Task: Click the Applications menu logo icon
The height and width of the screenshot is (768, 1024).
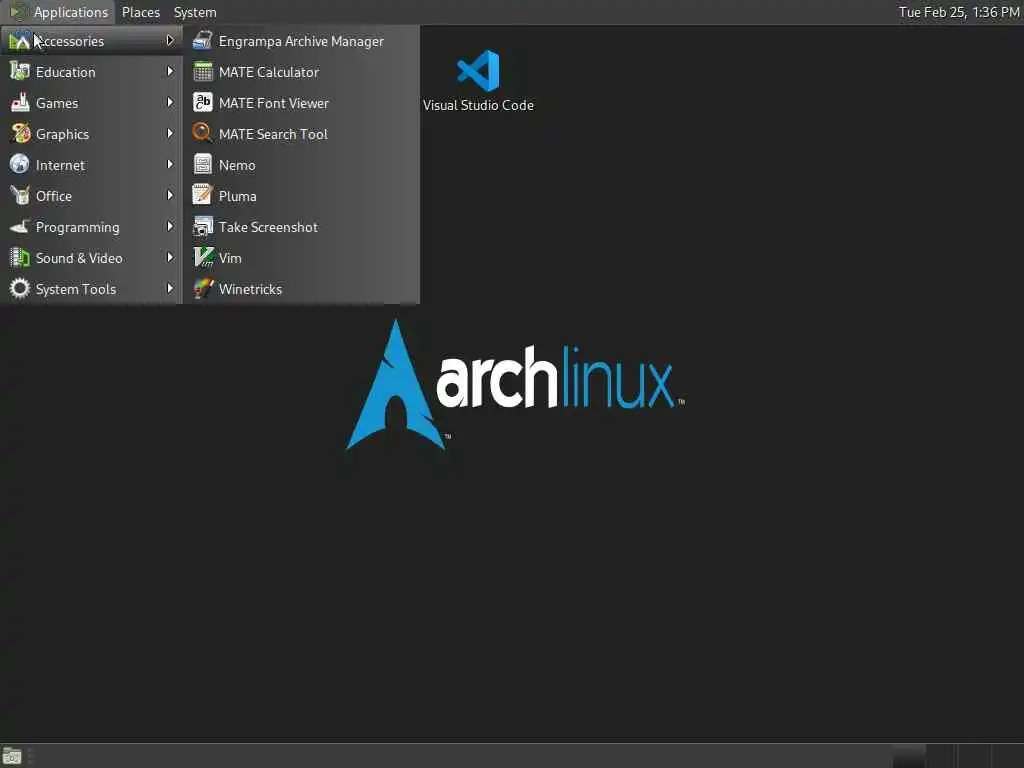Action: point(18,12)
